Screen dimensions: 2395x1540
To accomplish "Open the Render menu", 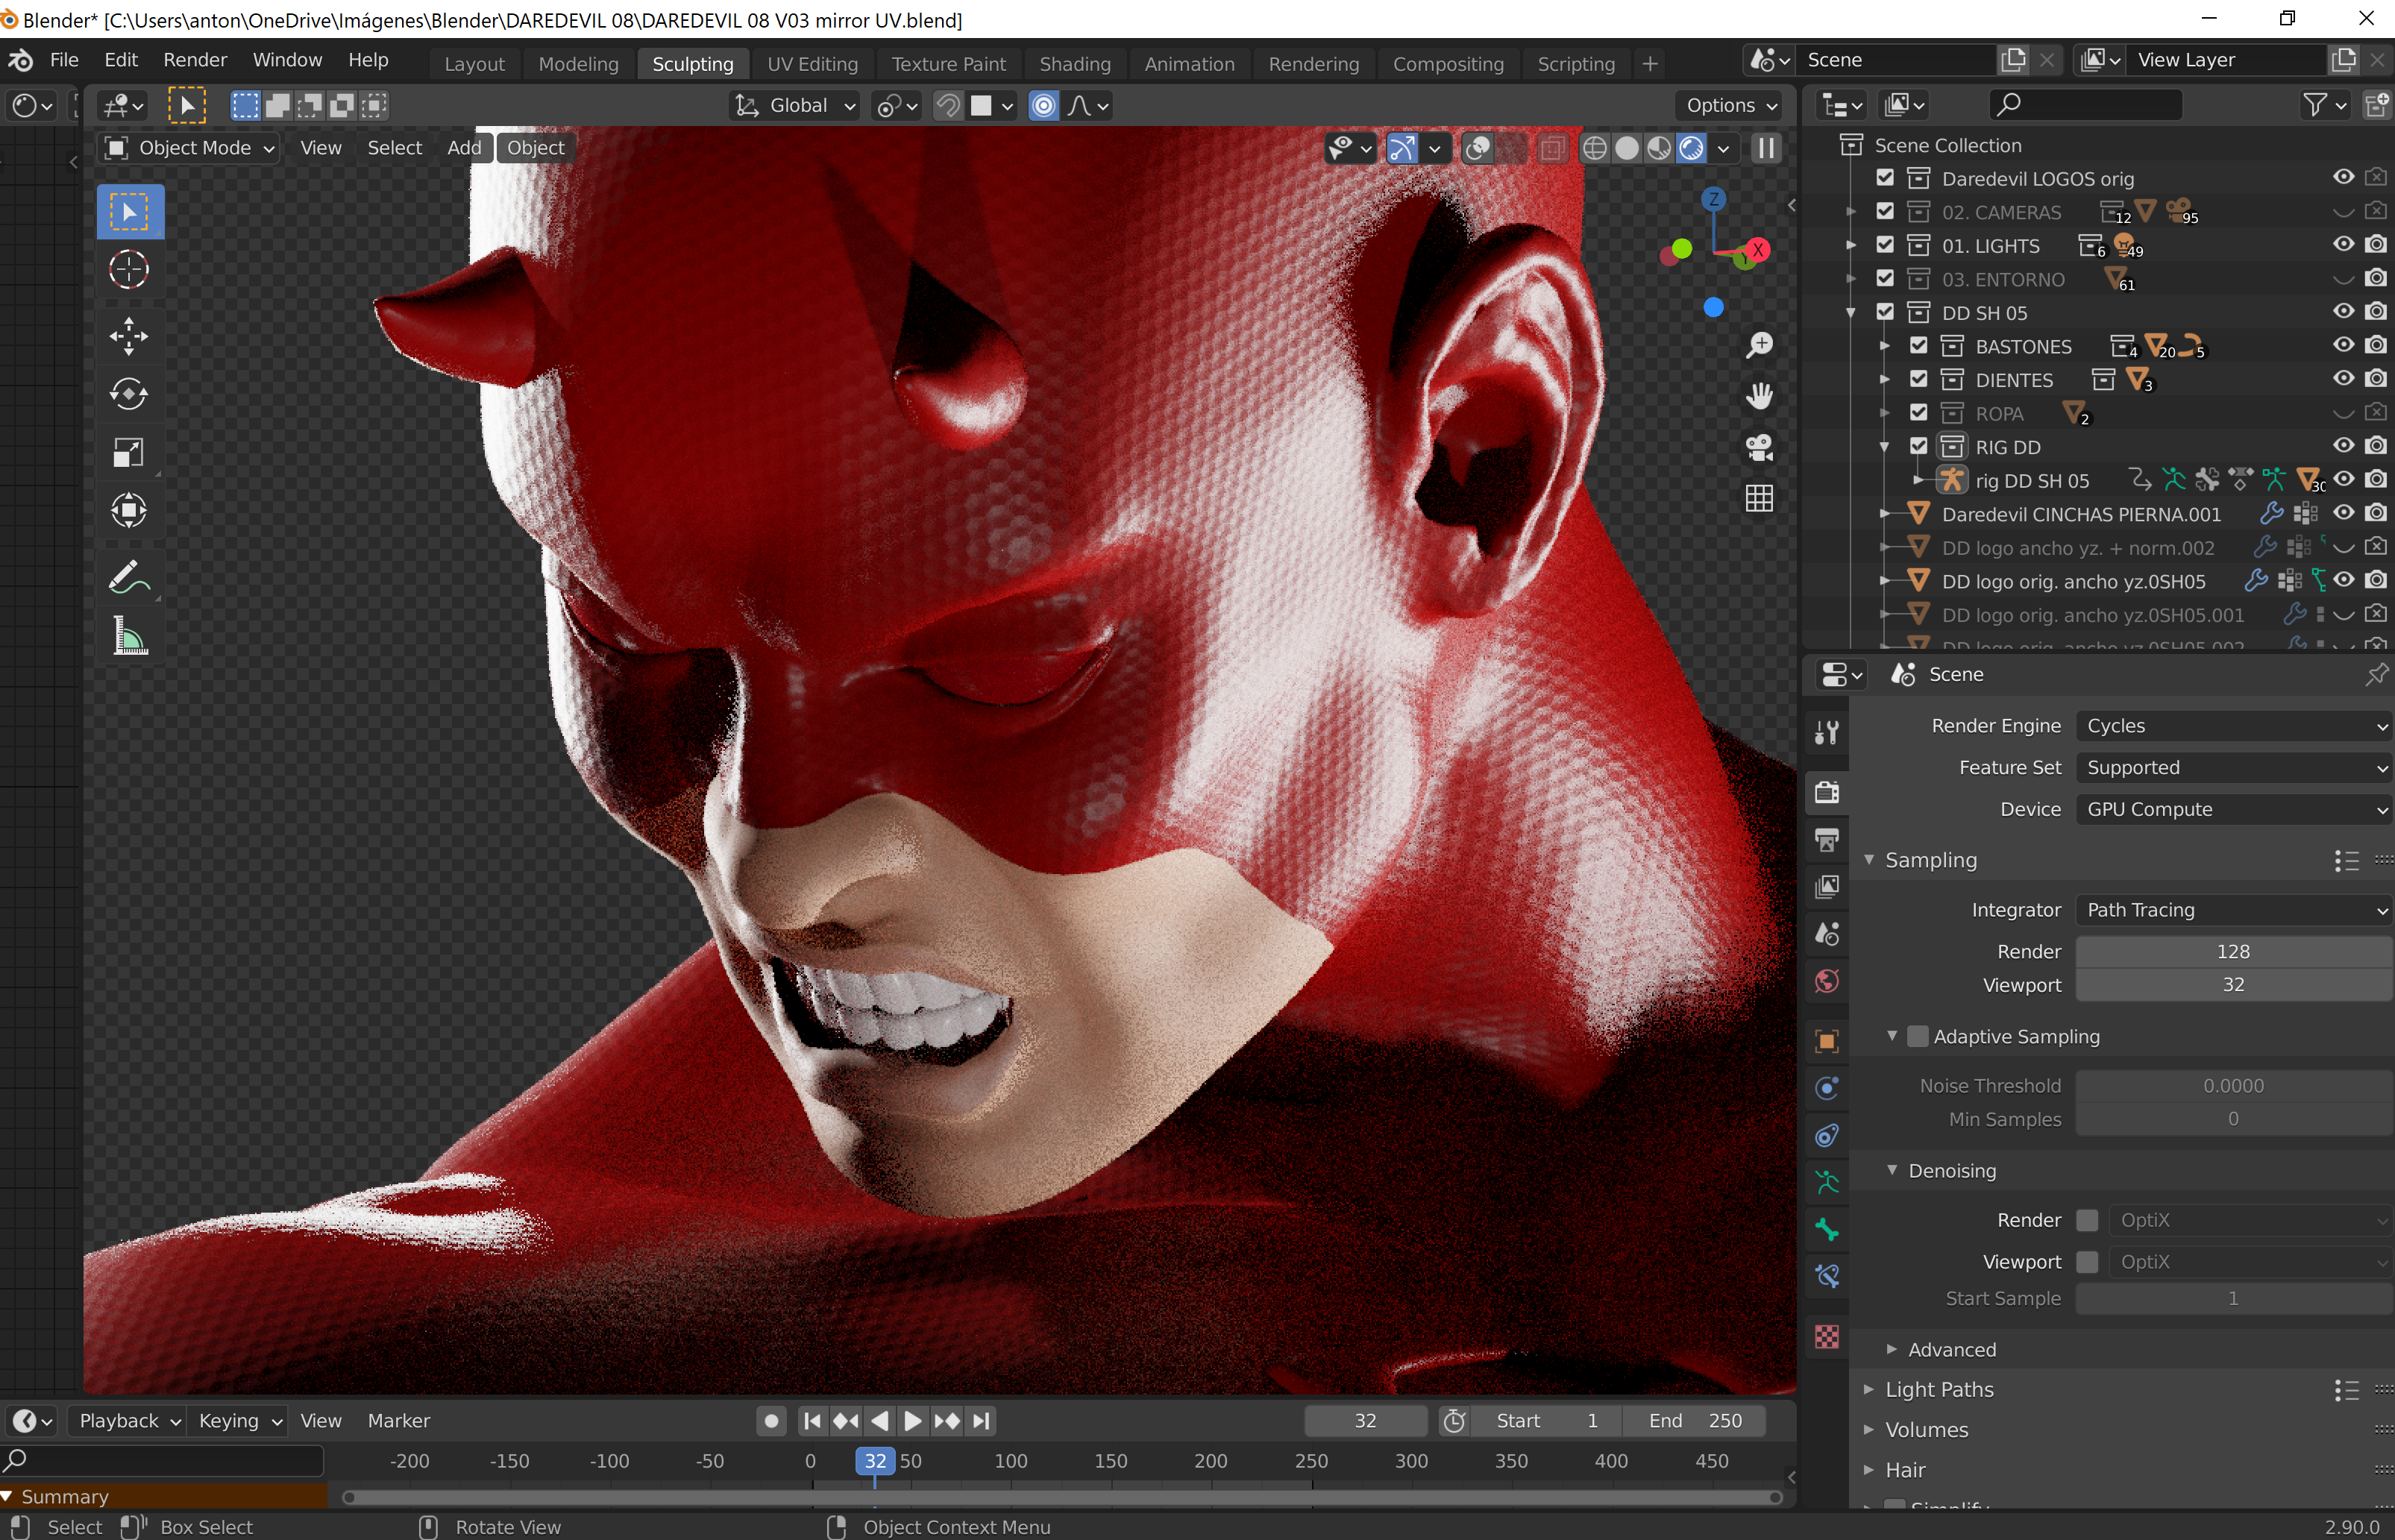I will click(x=195, y=60).
